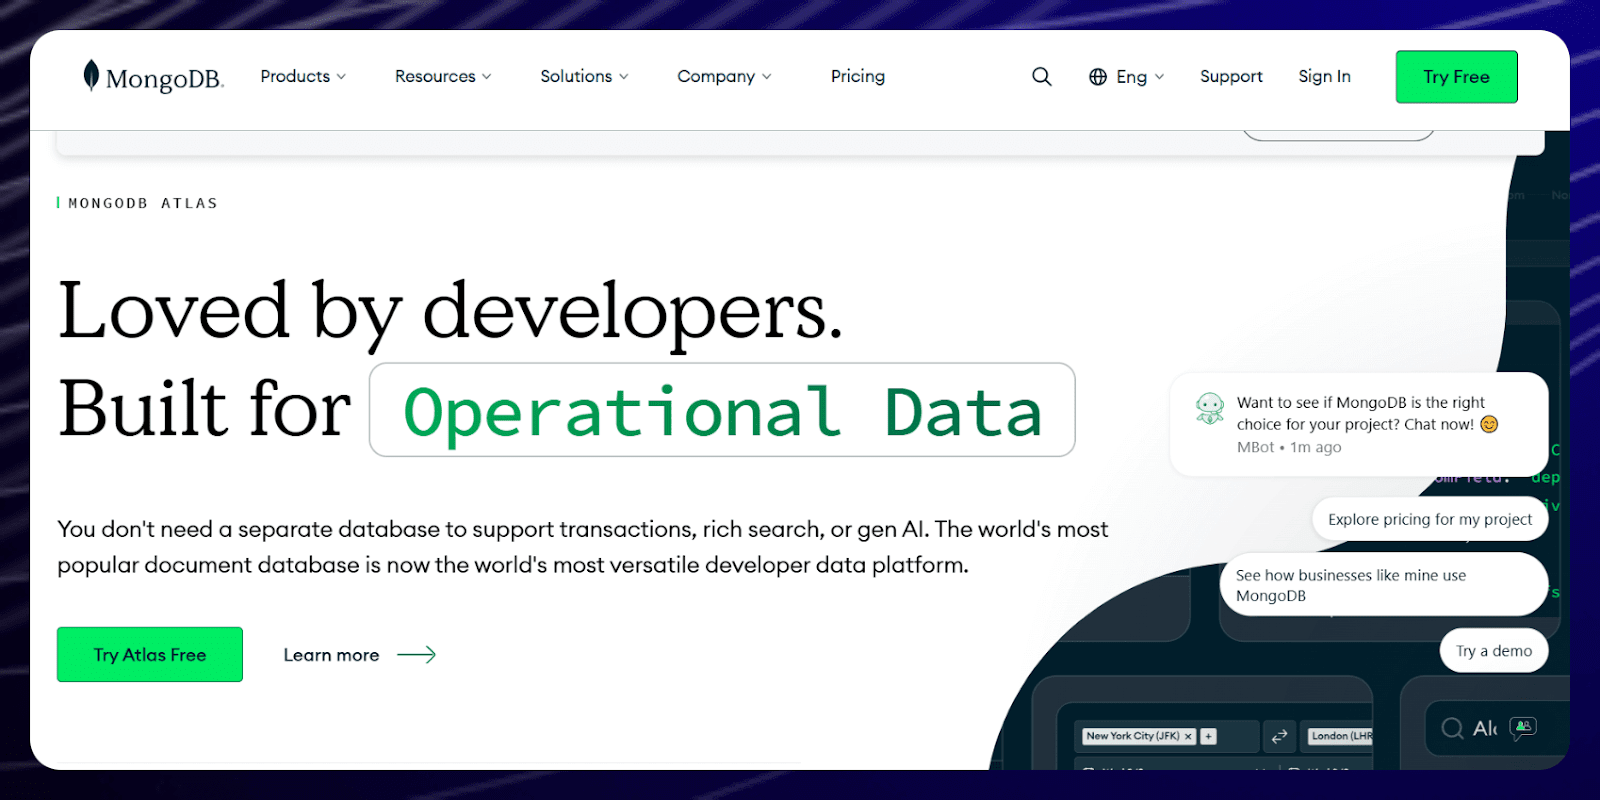Expand the Products menu
This screenshot has width=1600, height=800.
(303, 76)
